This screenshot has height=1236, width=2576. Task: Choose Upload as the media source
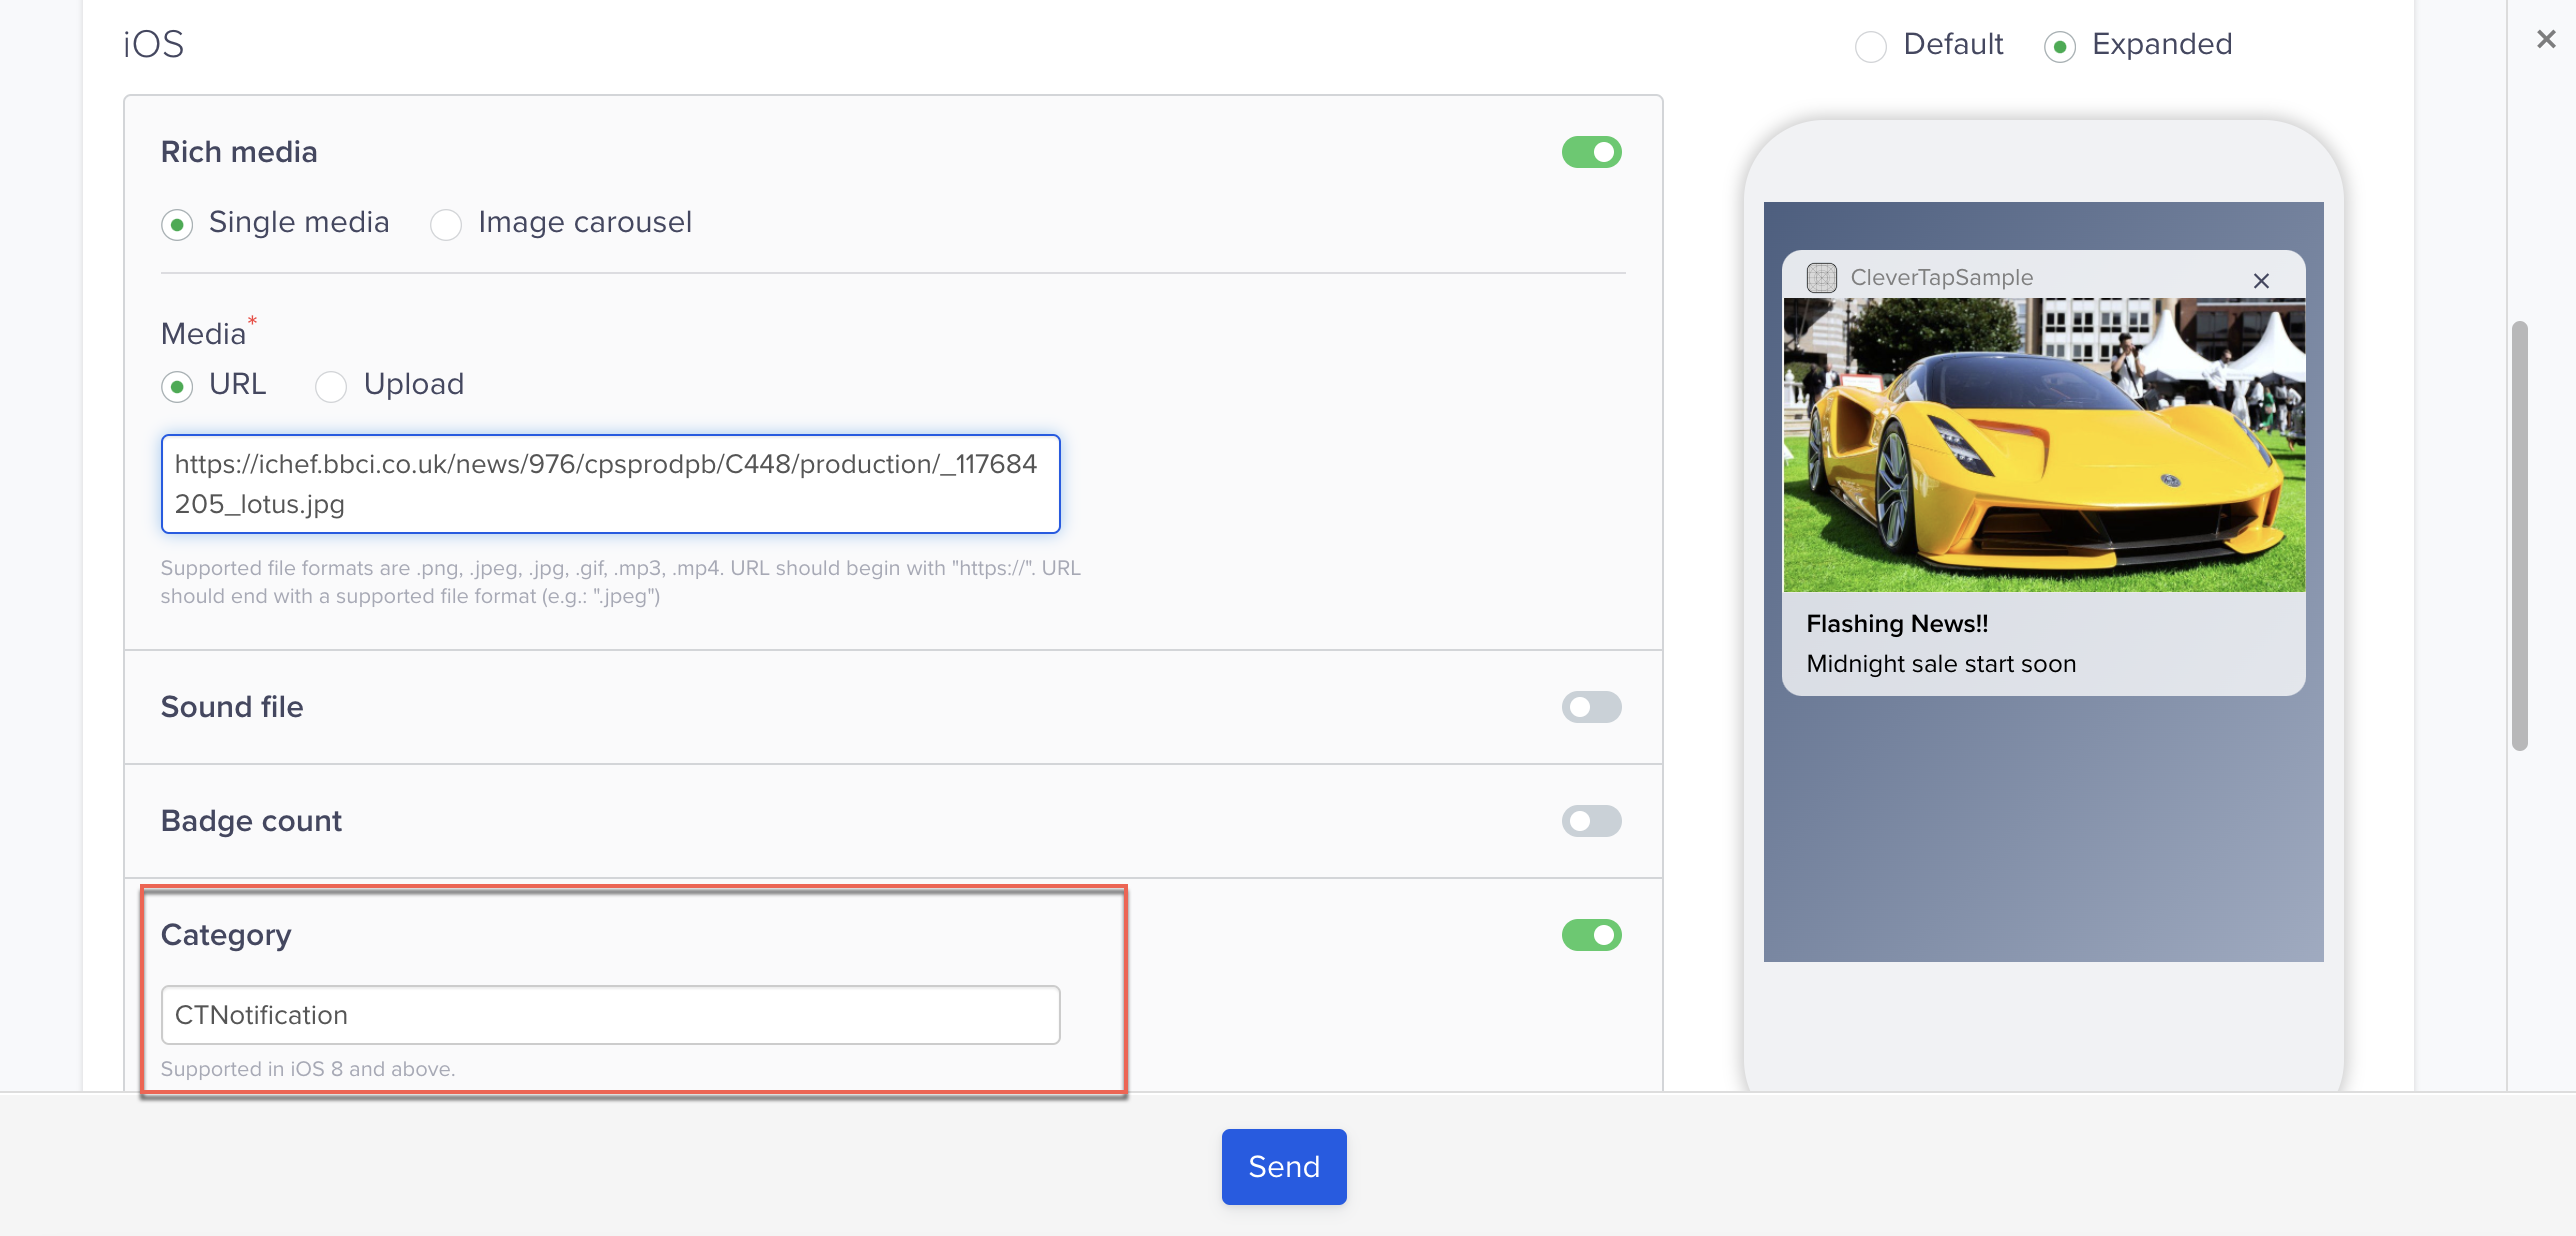point(330,387)
